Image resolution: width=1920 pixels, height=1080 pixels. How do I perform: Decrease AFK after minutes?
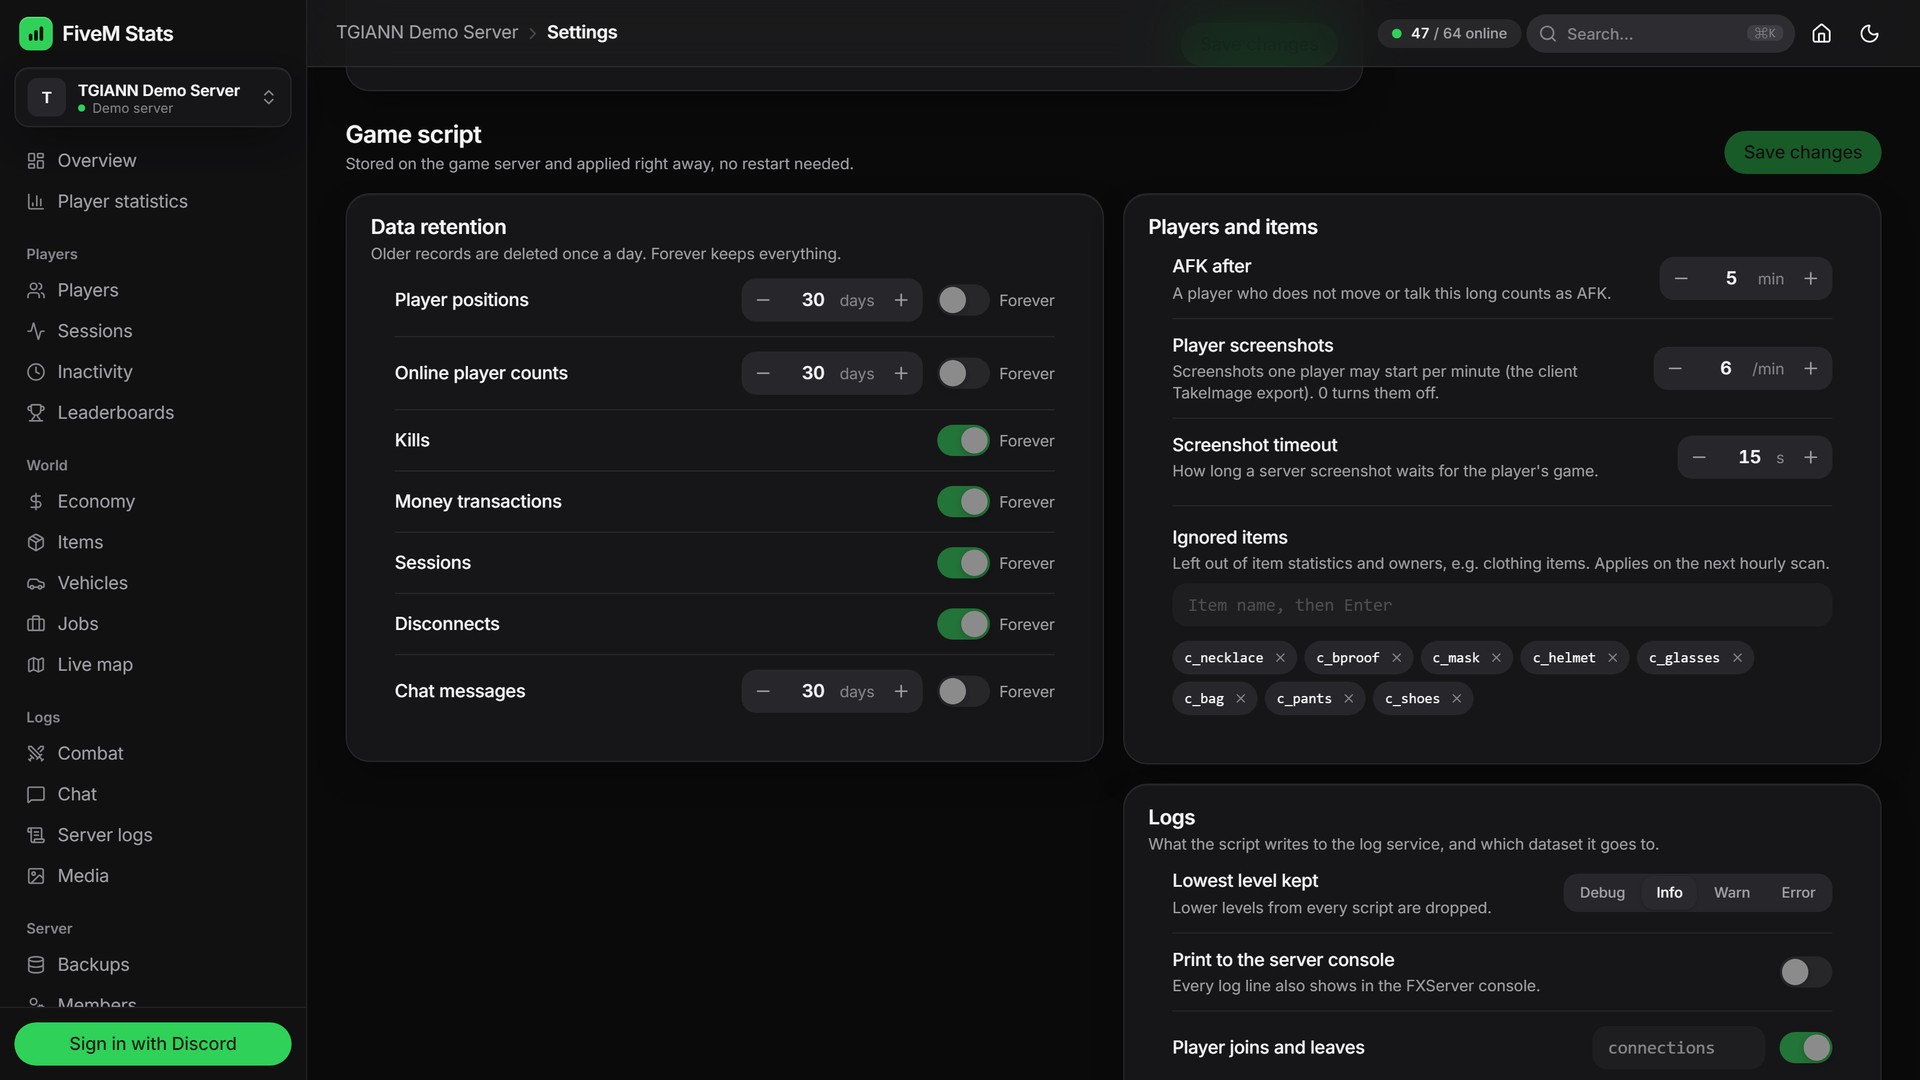coord(1681,279)
